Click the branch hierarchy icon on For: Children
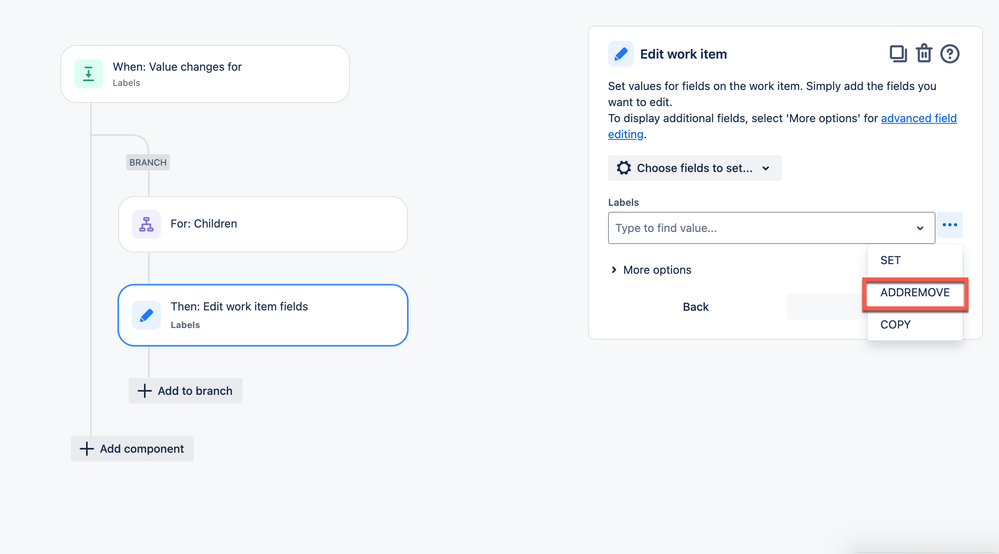The height and width of the screenshot is (554, 999). (146, 224)
